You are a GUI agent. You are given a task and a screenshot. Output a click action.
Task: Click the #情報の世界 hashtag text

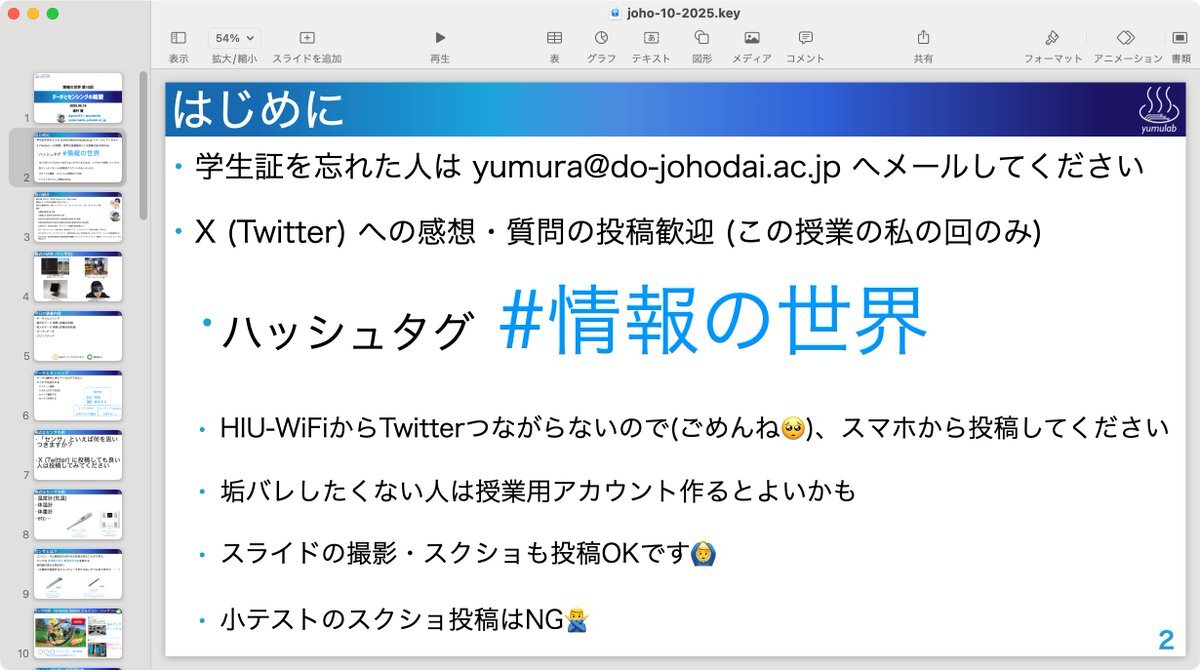713,321
